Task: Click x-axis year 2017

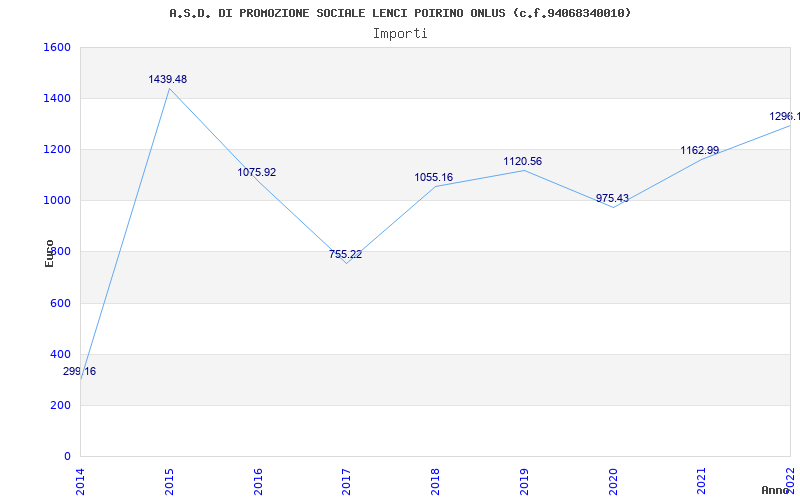Action: (x=347, y=481)
